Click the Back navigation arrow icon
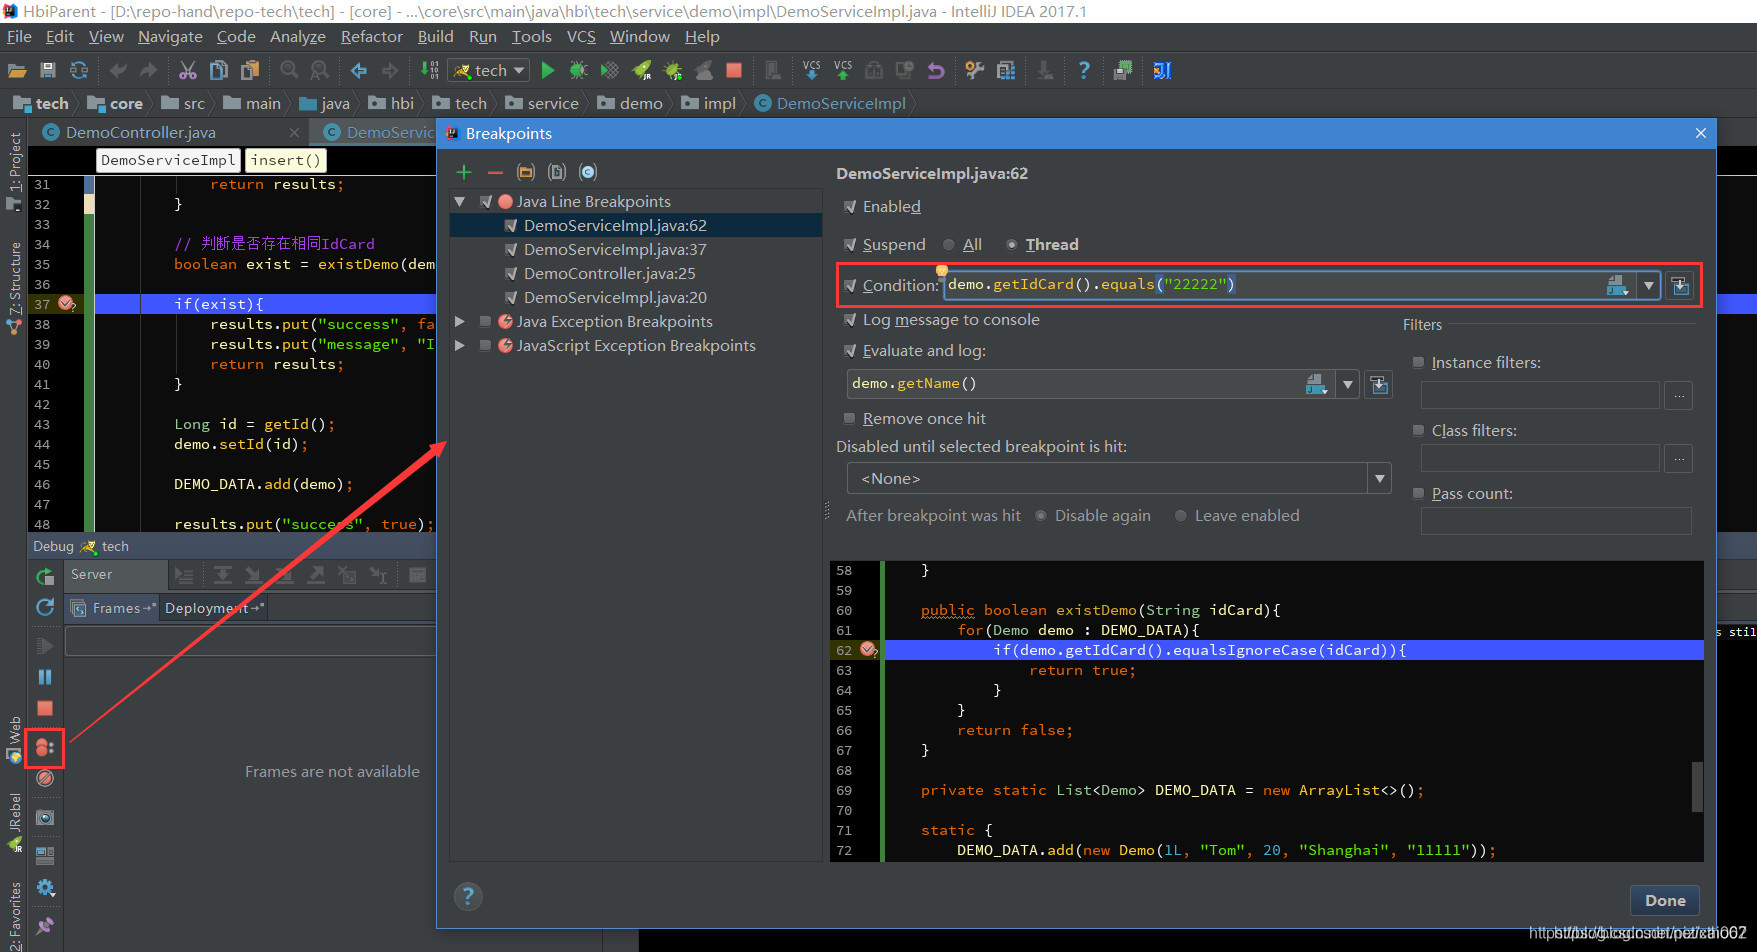1757x952 pixels. (x=359, y=71)
